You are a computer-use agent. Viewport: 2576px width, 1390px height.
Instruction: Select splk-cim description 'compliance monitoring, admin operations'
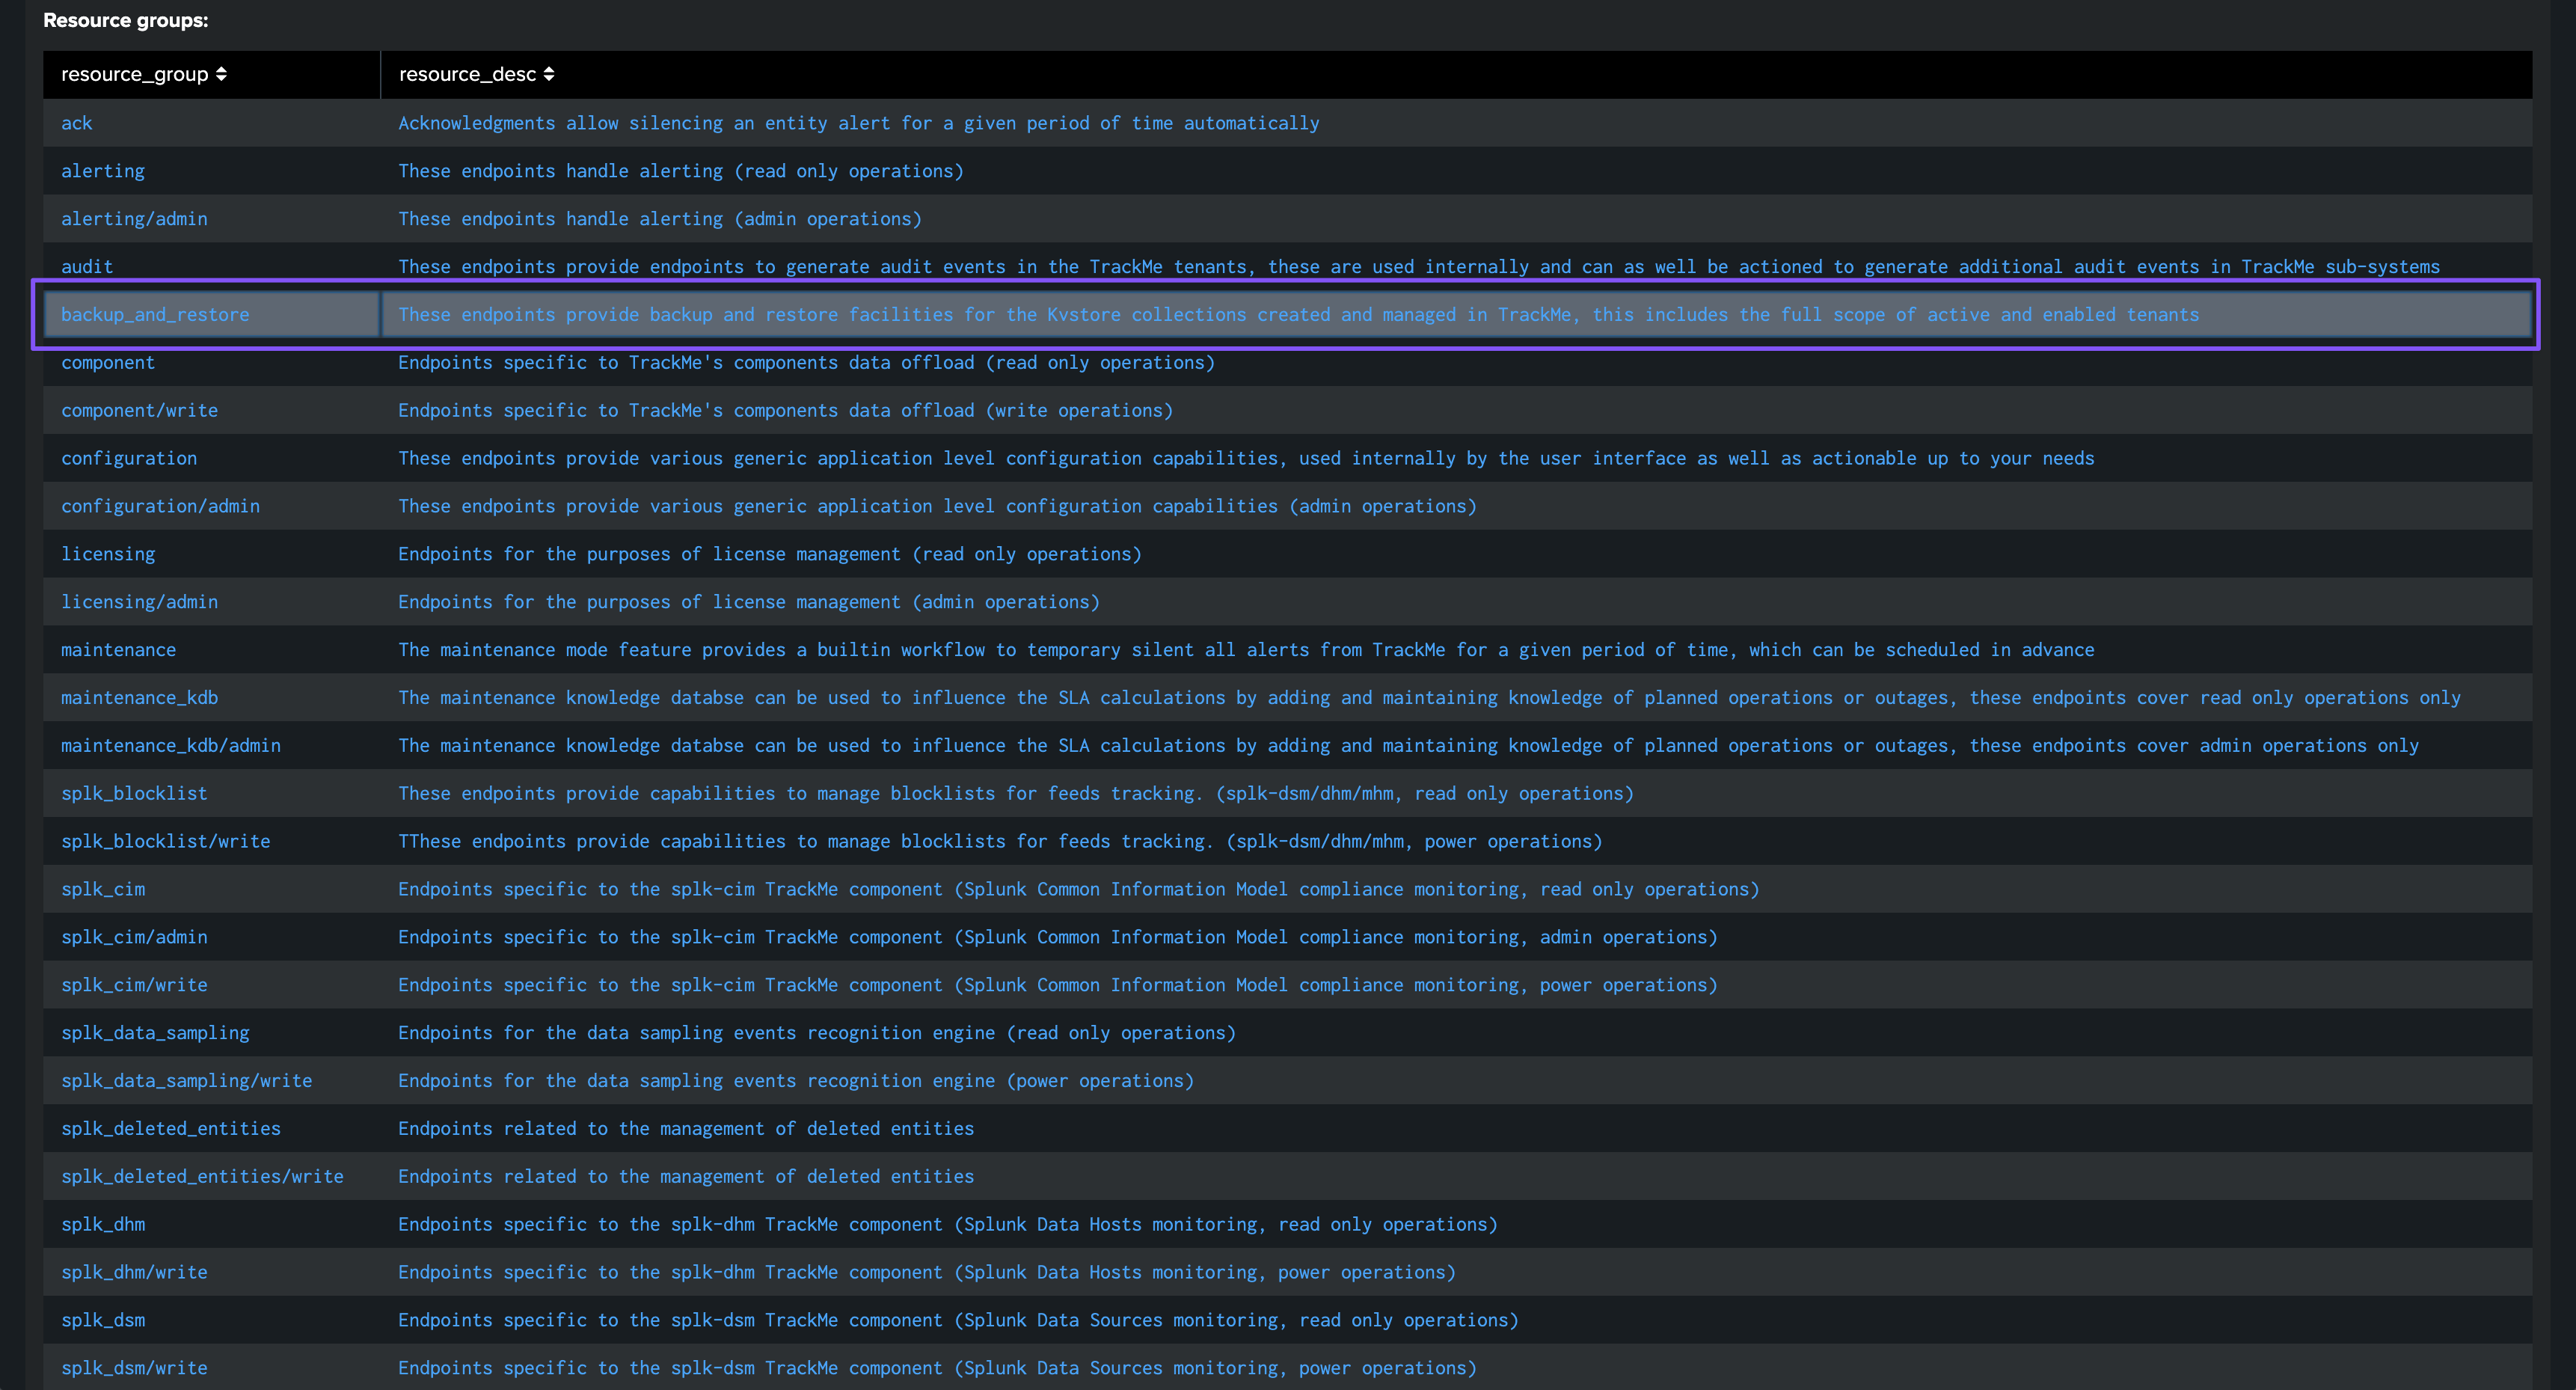click(x=1058, y=938)
